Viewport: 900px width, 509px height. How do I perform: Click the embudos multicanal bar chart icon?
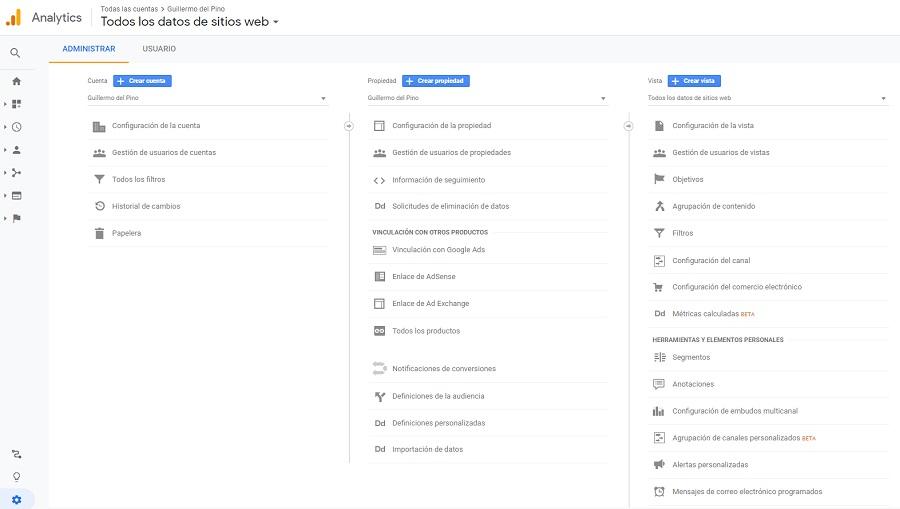pos(658,411)
